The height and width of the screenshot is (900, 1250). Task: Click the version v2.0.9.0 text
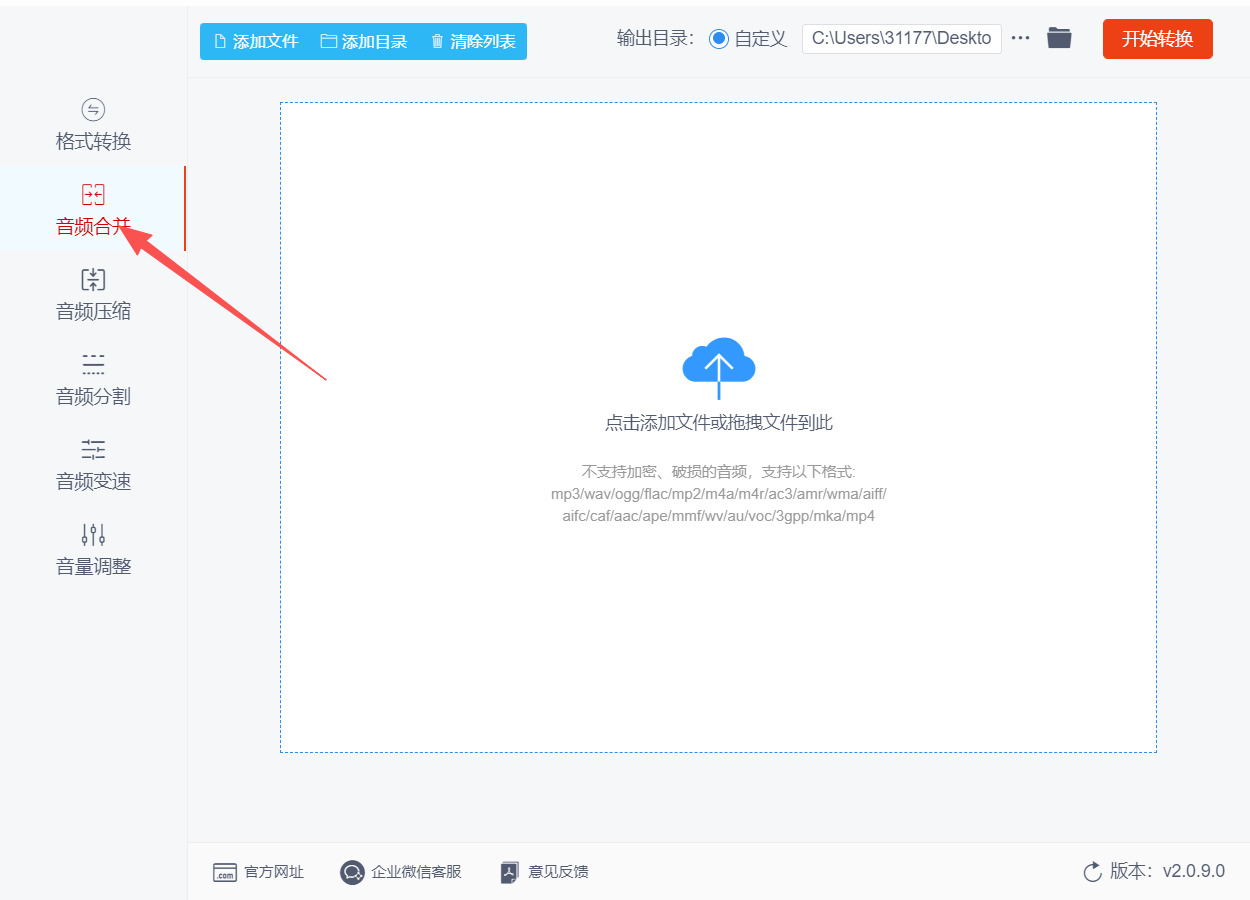click(1193, 871)
